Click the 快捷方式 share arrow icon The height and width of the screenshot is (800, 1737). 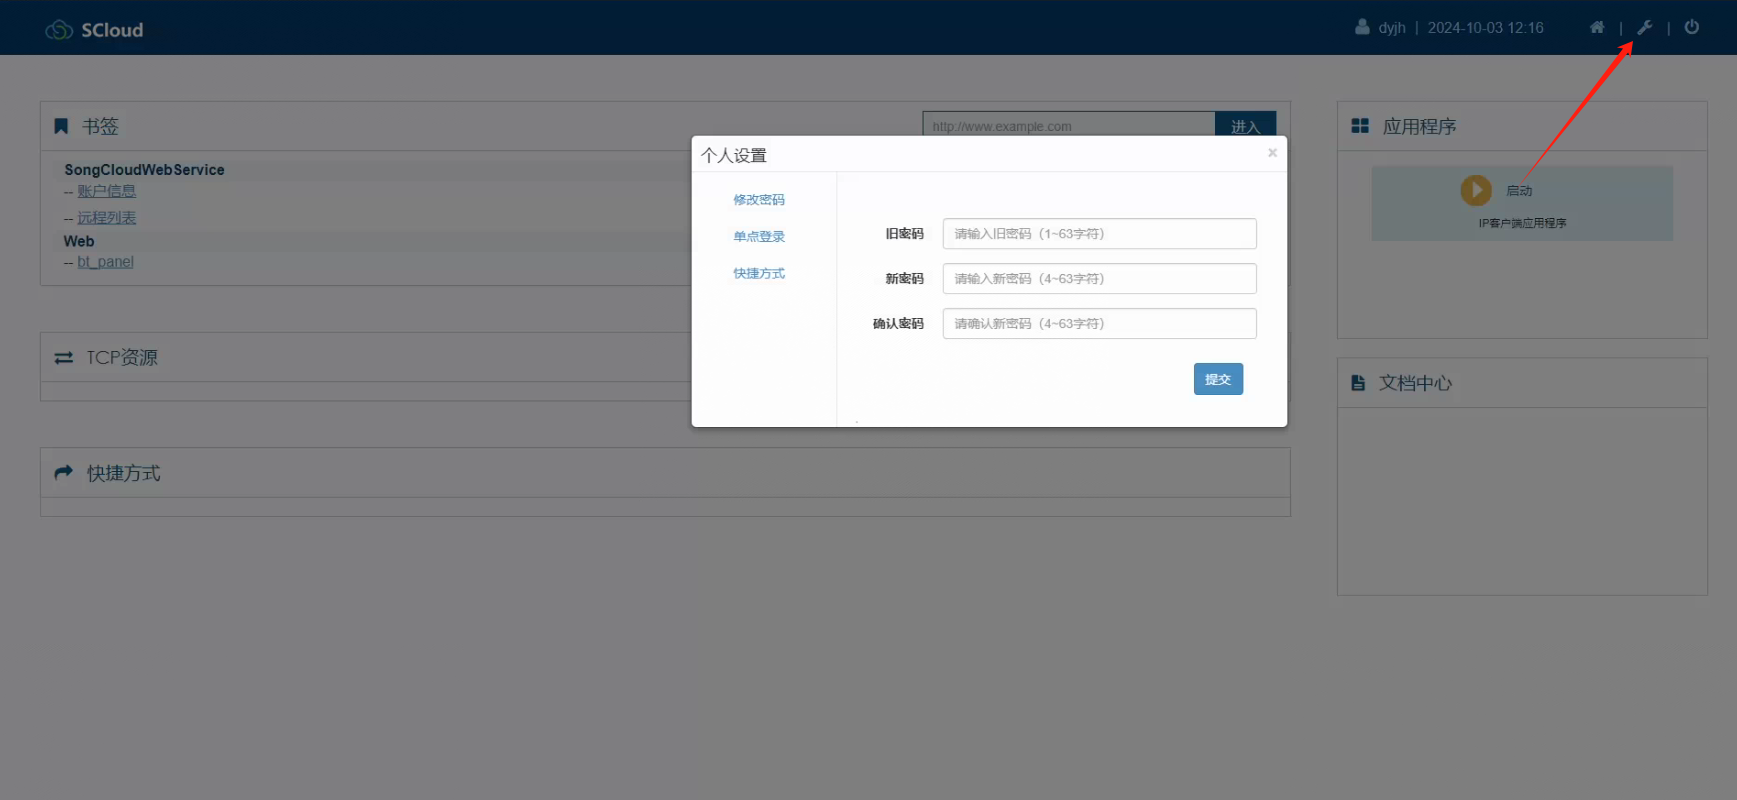pyautogui.click(x=64, y=472)
